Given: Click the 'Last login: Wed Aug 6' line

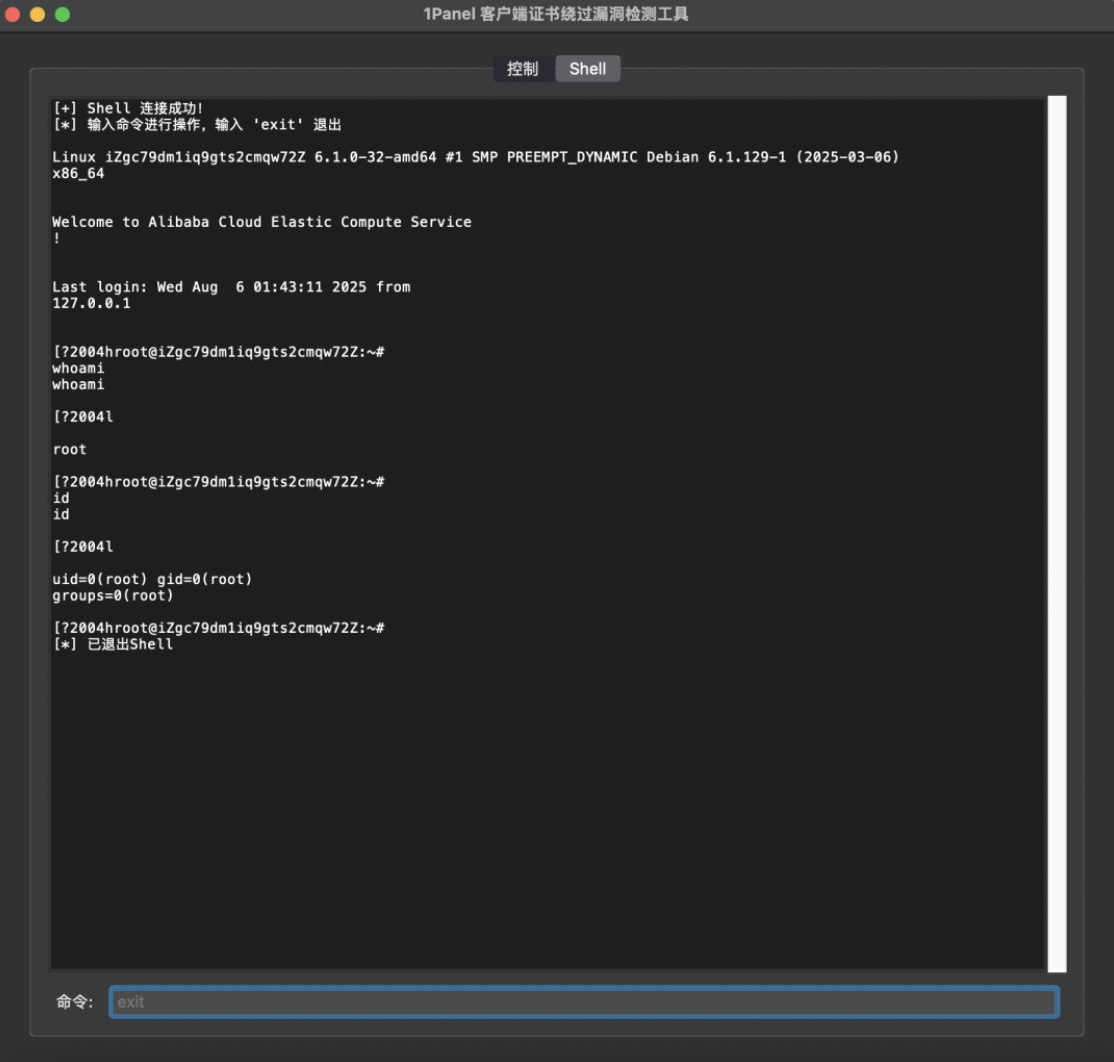Looking at the screenshot, I should [x=231, y=287].
